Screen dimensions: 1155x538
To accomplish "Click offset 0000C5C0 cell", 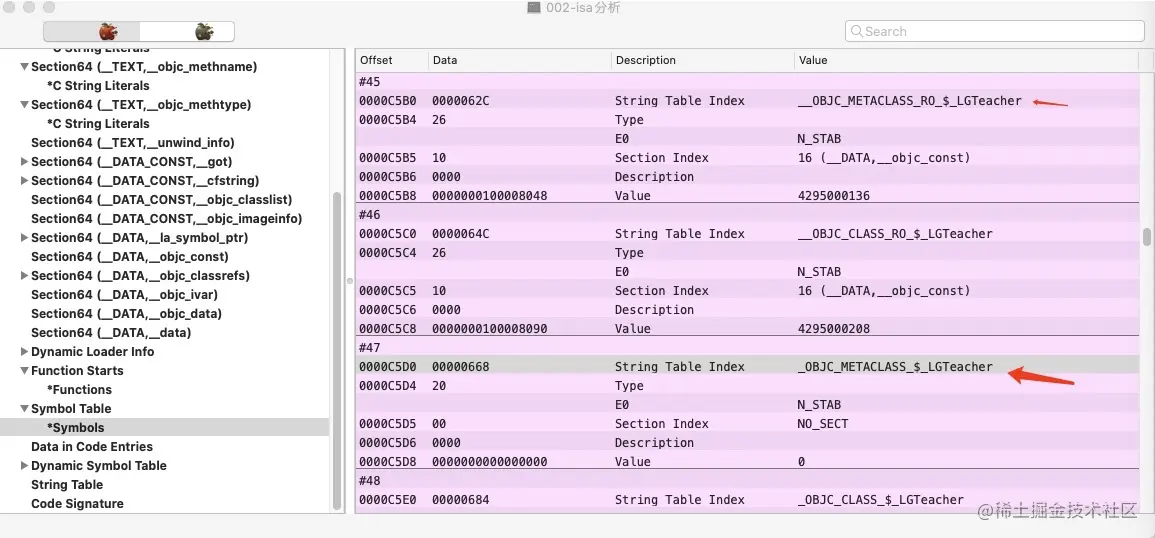I will point(388,234).
